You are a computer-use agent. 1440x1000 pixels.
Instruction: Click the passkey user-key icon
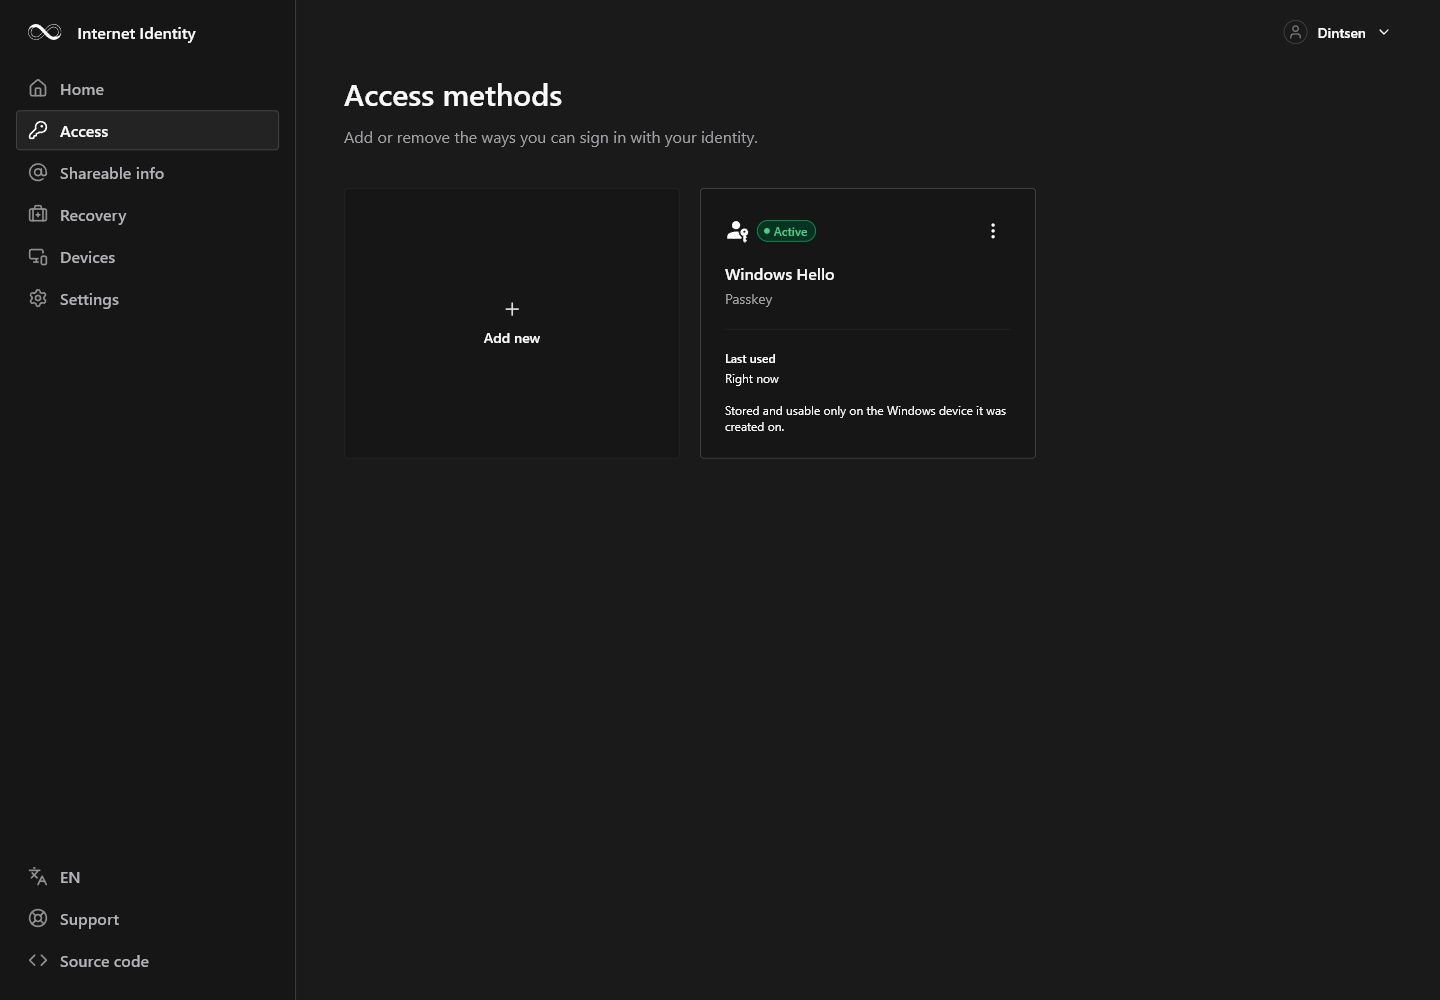737,231
